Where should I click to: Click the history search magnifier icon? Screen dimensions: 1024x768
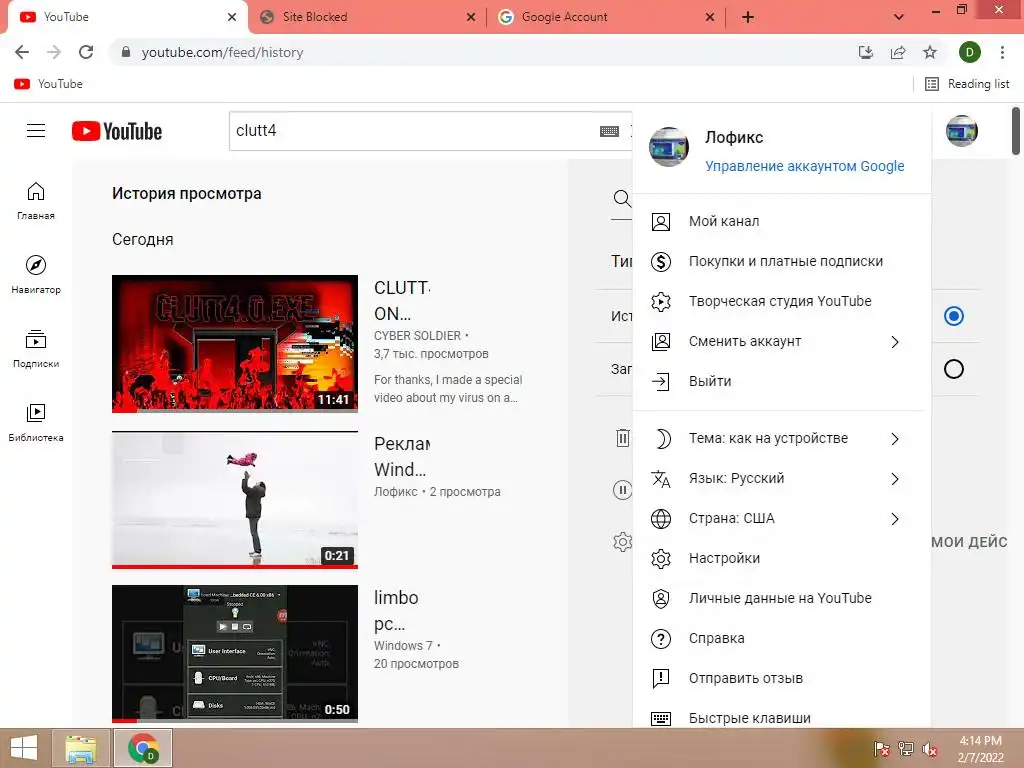622,199
